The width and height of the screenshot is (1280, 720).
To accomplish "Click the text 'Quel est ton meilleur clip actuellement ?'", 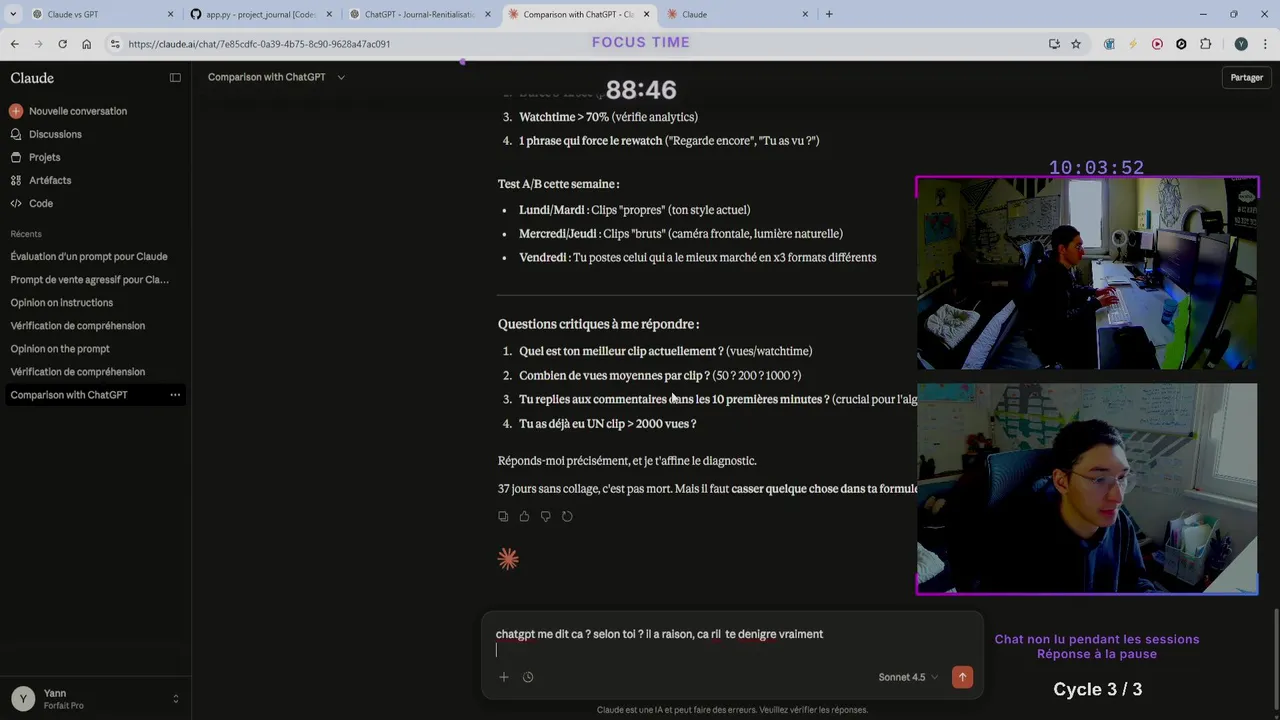I will pyautogui.click(x=621, y=351).
